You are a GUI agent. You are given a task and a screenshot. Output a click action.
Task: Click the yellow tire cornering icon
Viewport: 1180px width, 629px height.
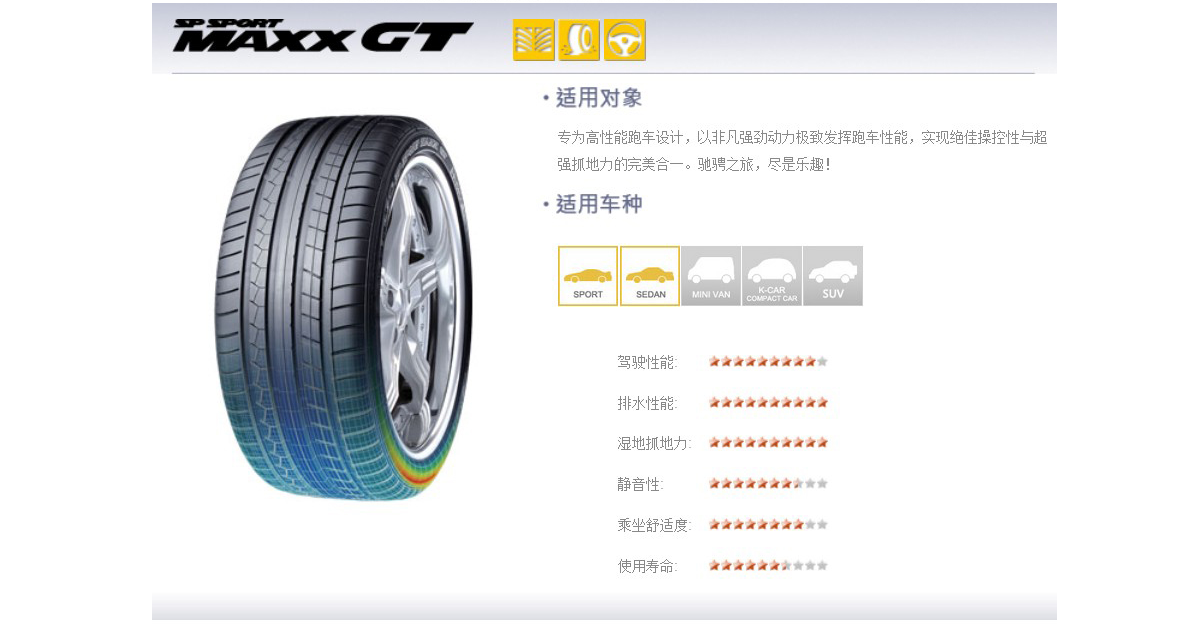(x=579, y=40)
